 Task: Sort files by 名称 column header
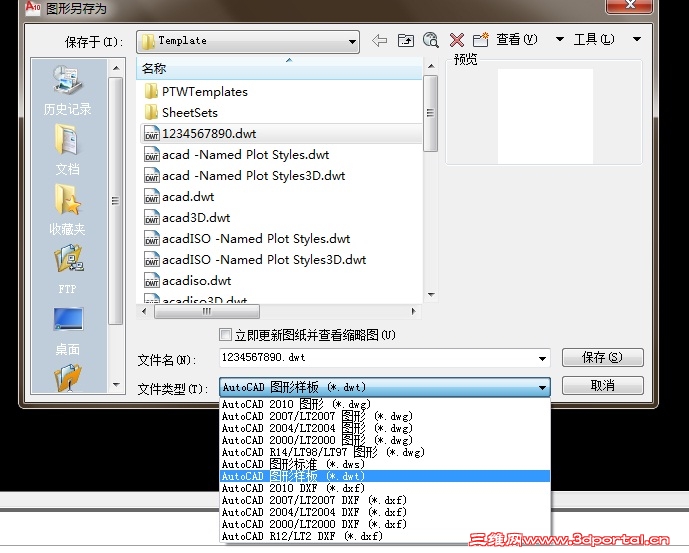(279, 69)
